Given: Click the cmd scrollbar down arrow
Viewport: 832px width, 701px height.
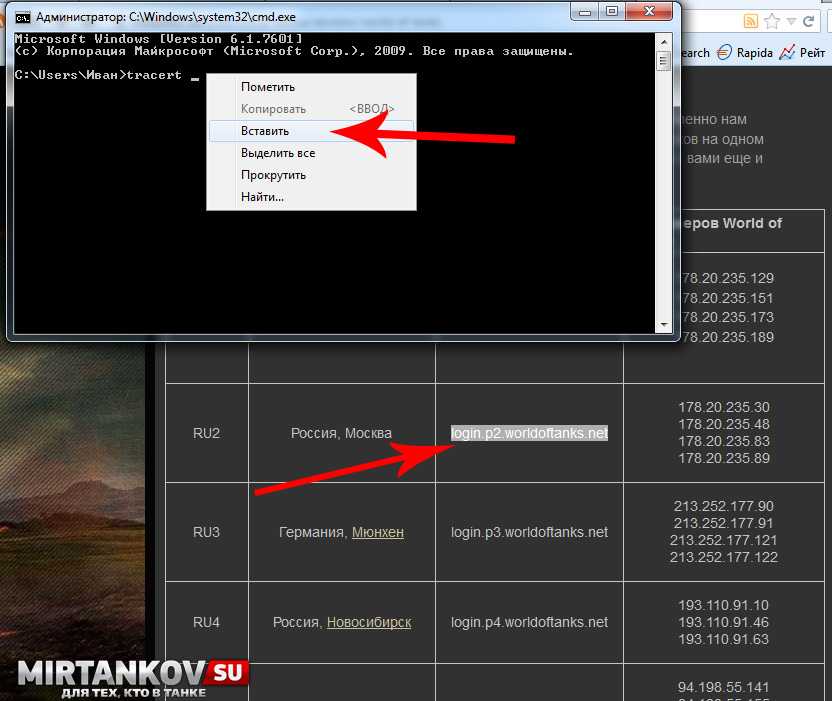Looking at the screenshot, I should pos(662,325).
